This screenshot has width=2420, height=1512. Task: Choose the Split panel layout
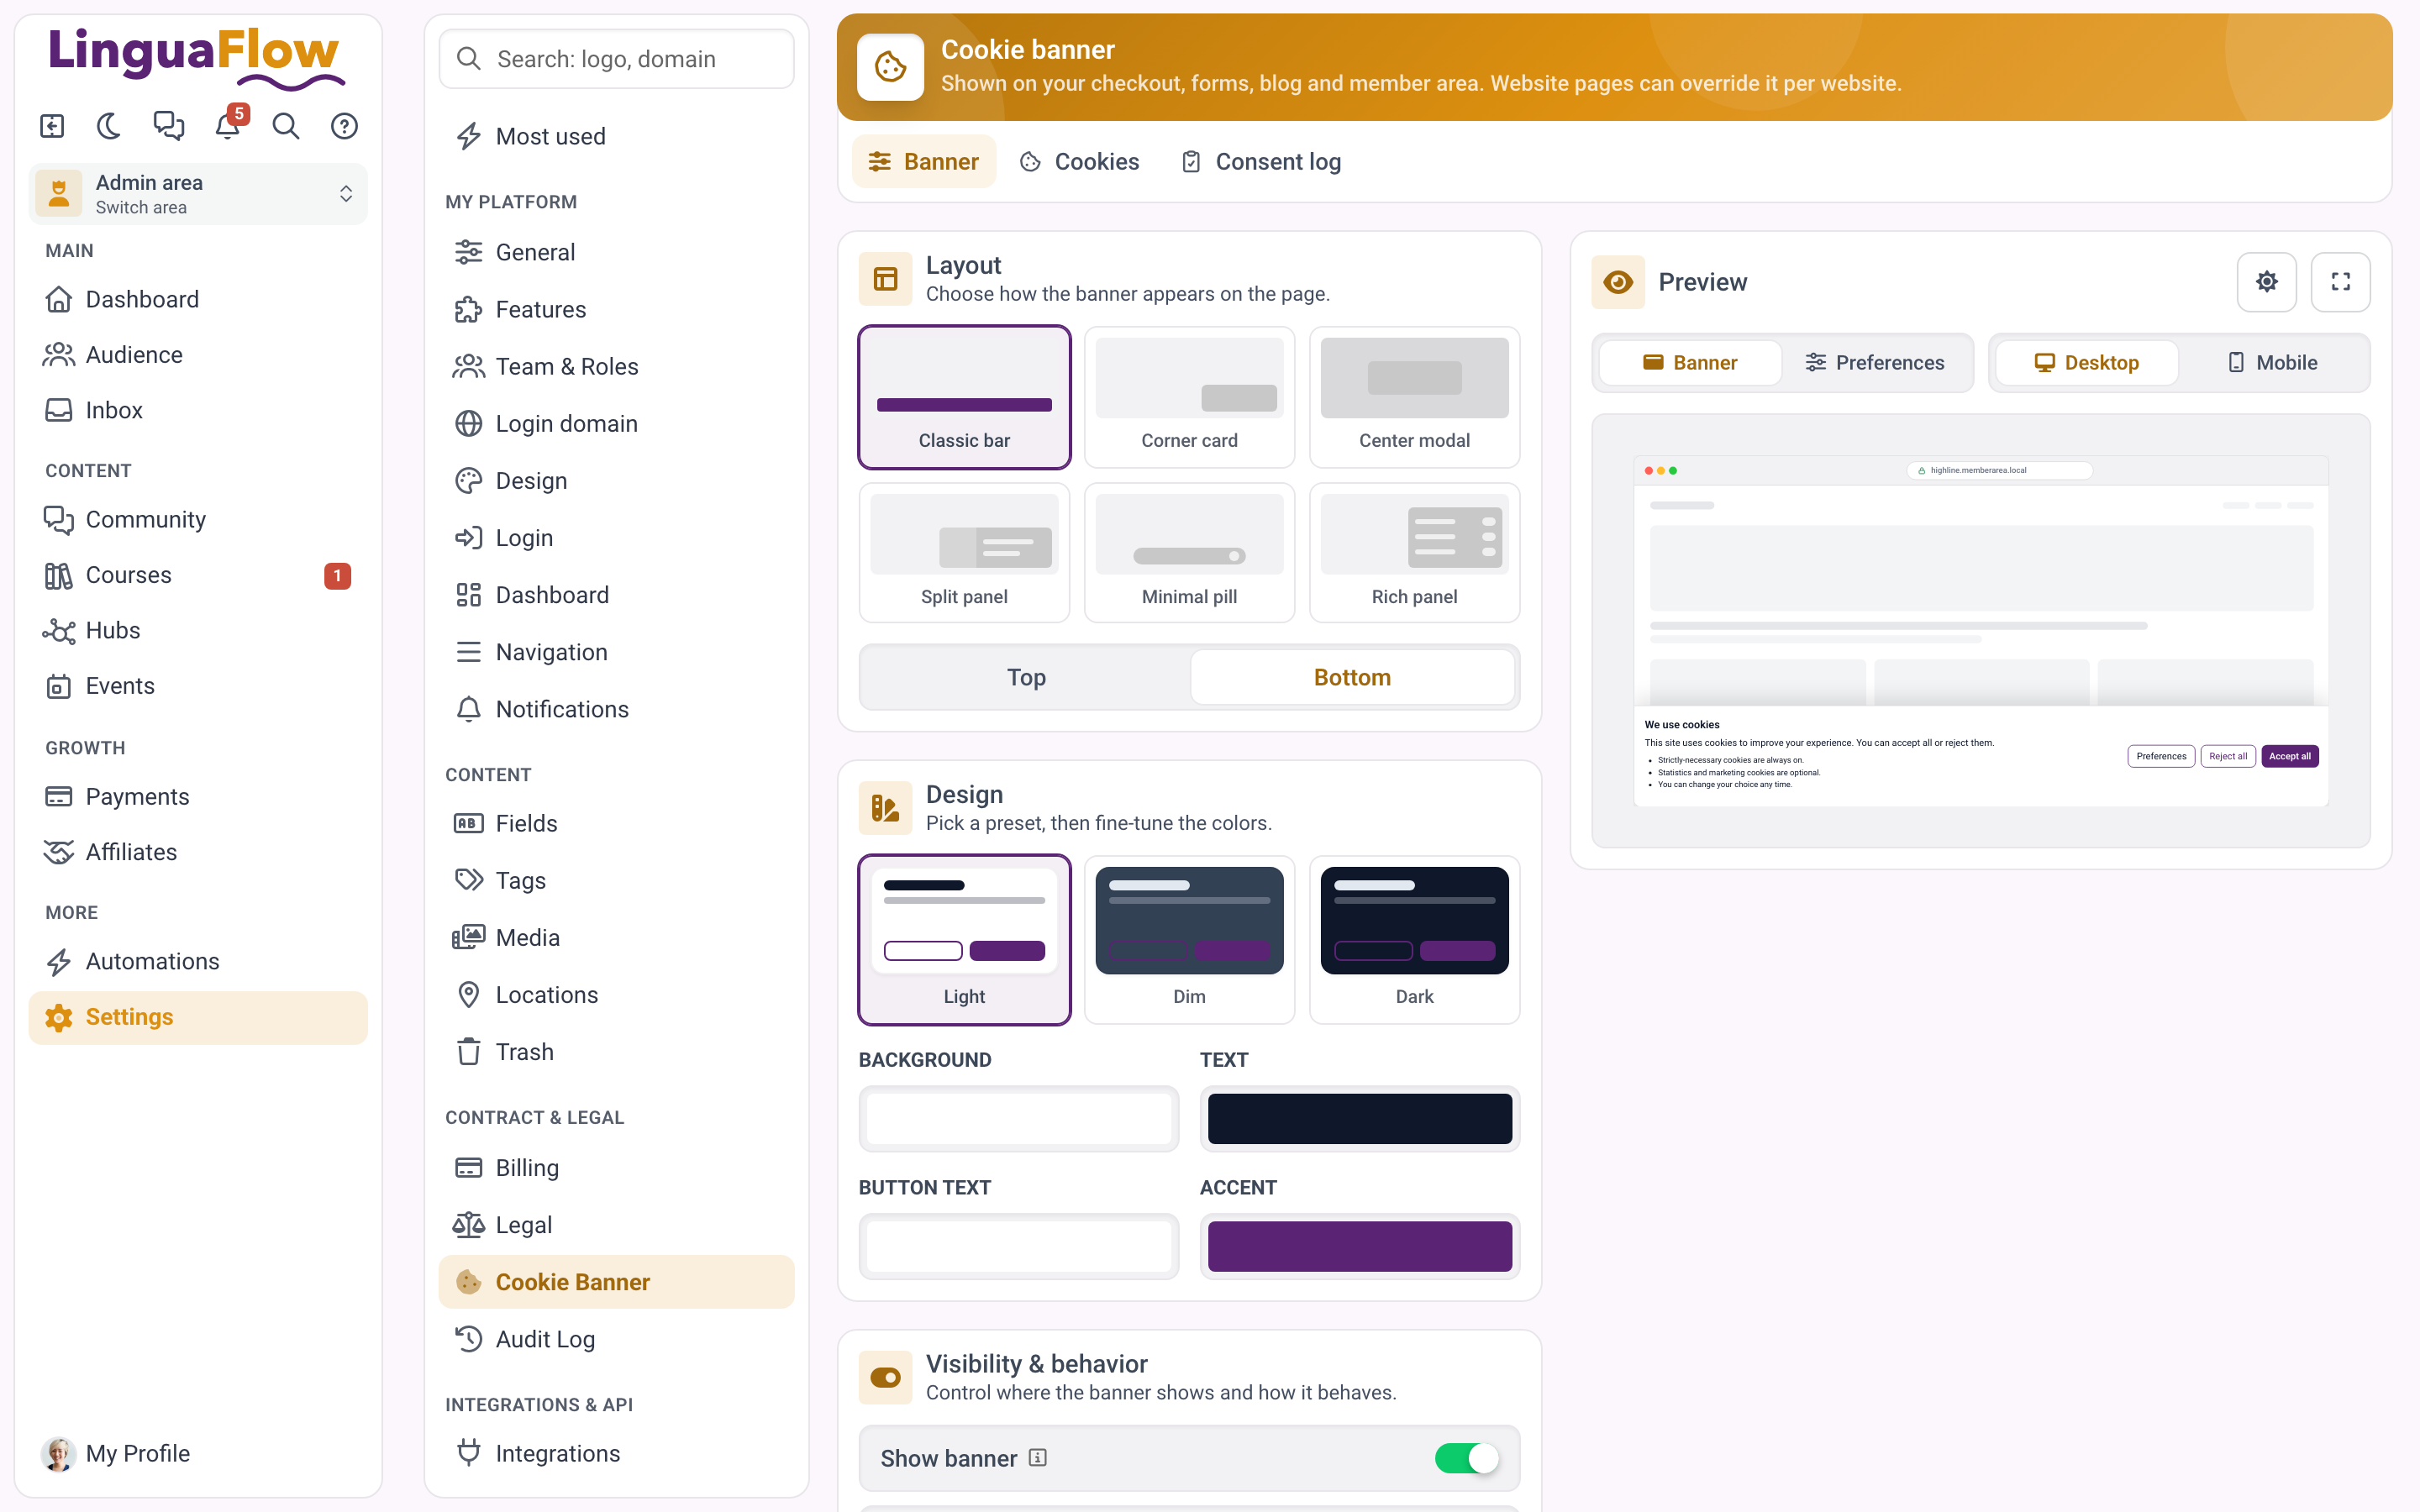[x=964, y=553]
